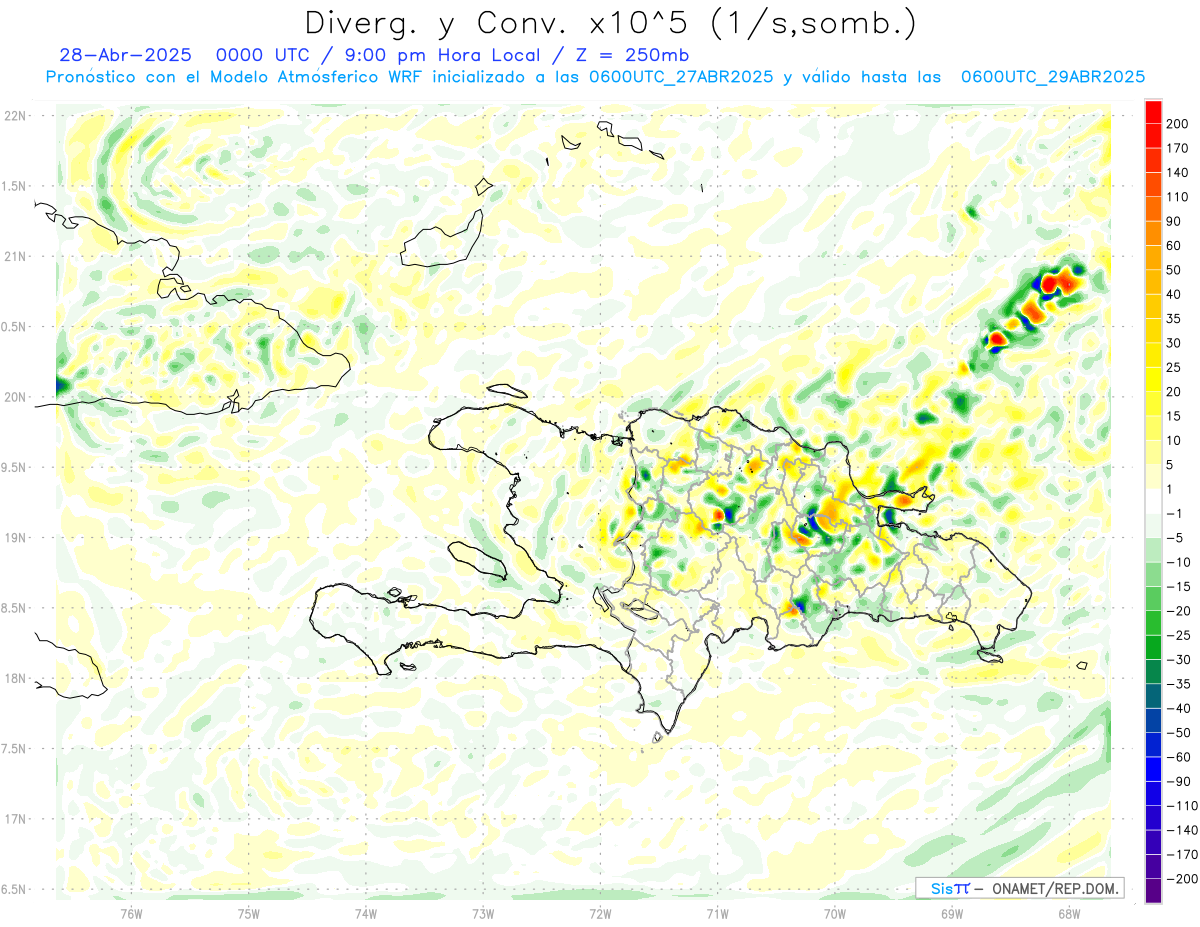The height and width of the screenshot is (927, 1200).
Task: Click the '9.5N' latitude label
Action: pyautogui.click(x=14, y=467)
